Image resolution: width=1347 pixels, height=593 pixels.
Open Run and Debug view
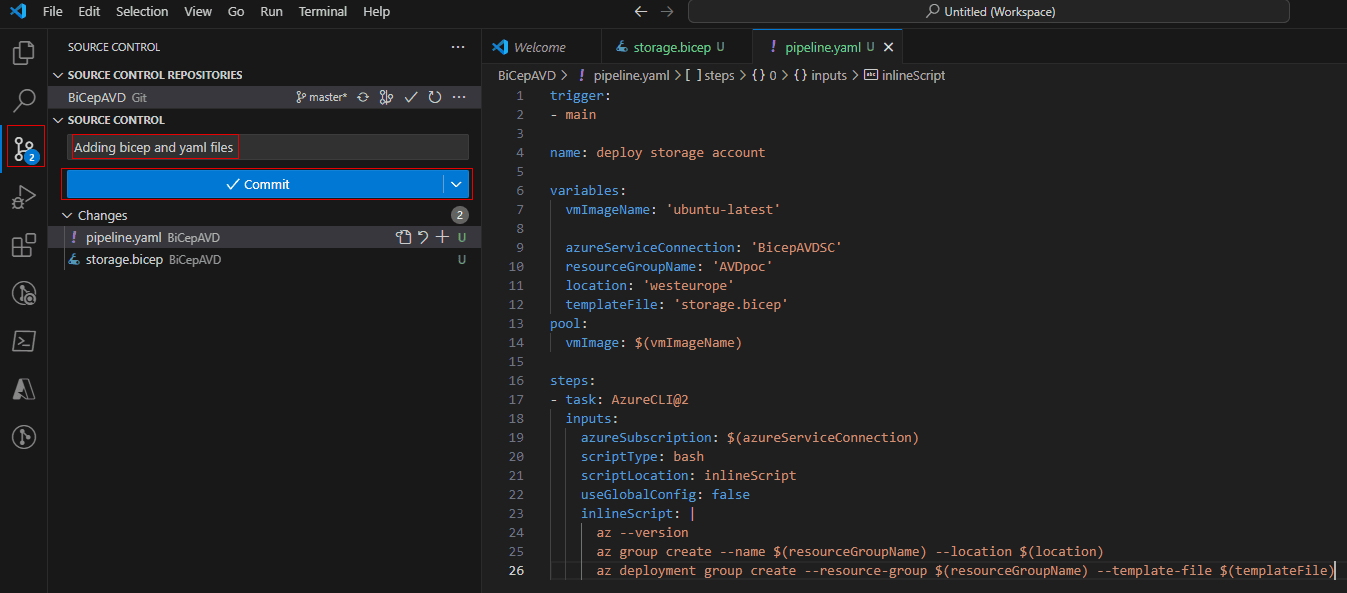click(24, 197)
